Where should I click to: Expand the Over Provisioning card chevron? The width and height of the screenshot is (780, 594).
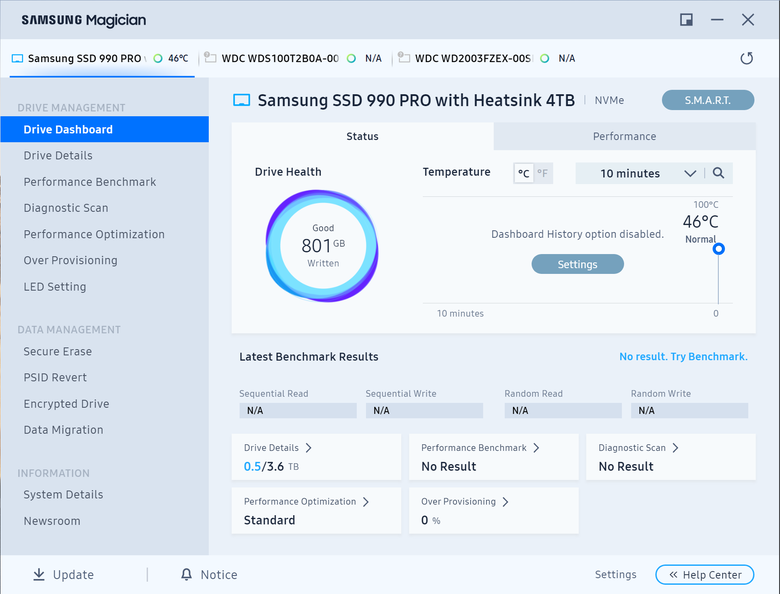click(505, 501)
